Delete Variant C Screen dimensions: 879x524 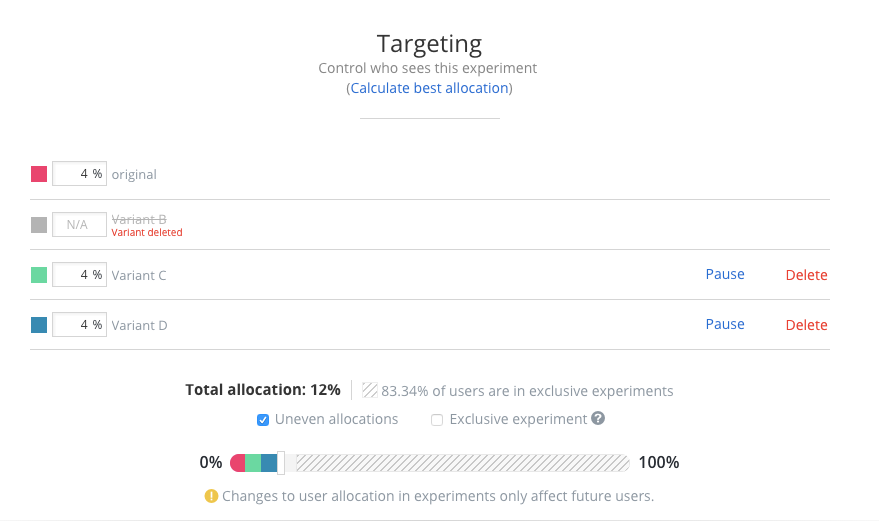tap(806, 275)
